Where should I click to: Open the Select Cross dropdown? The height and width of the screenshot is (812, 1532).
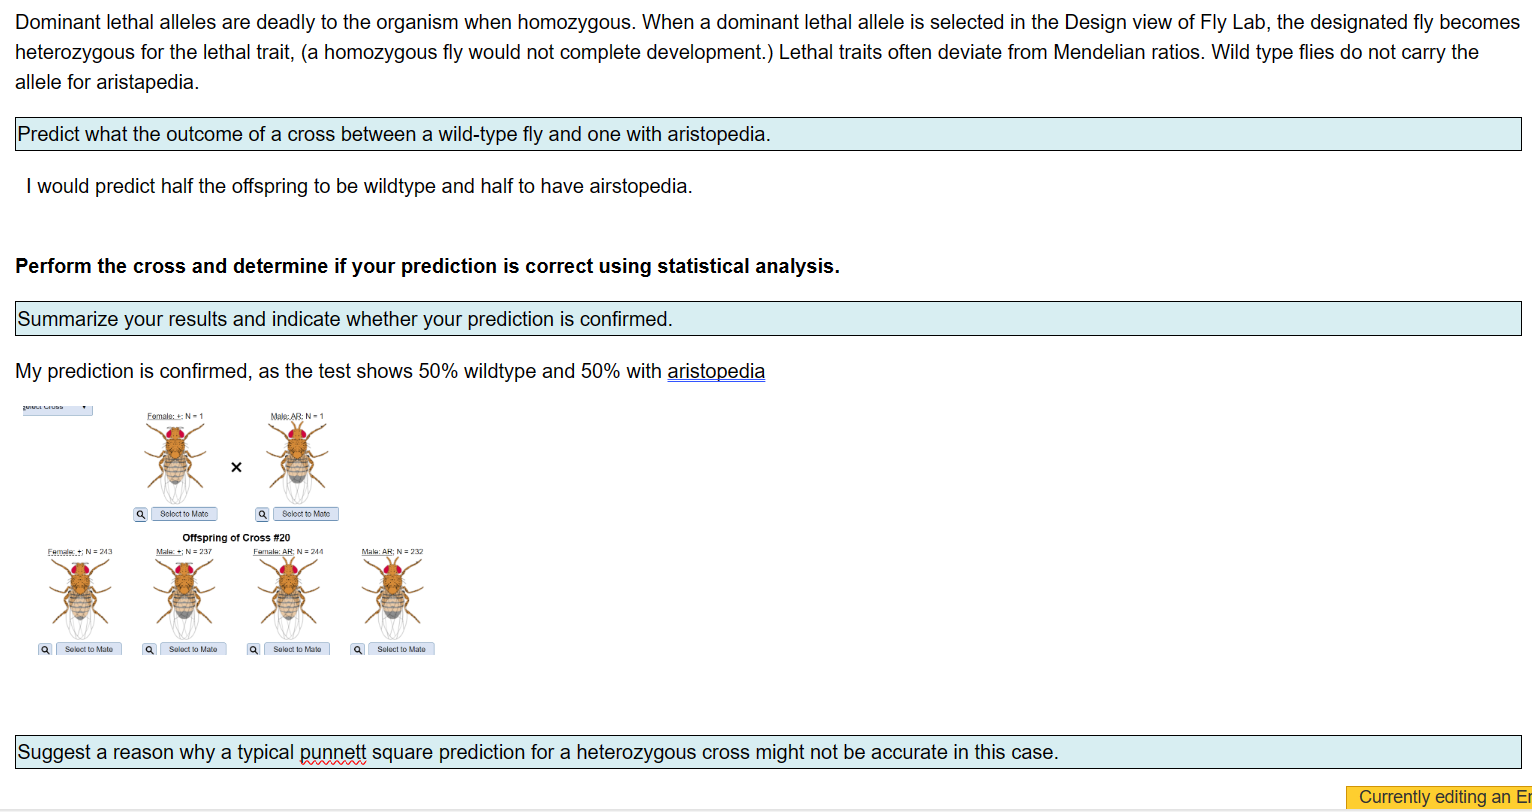point(57,408)
